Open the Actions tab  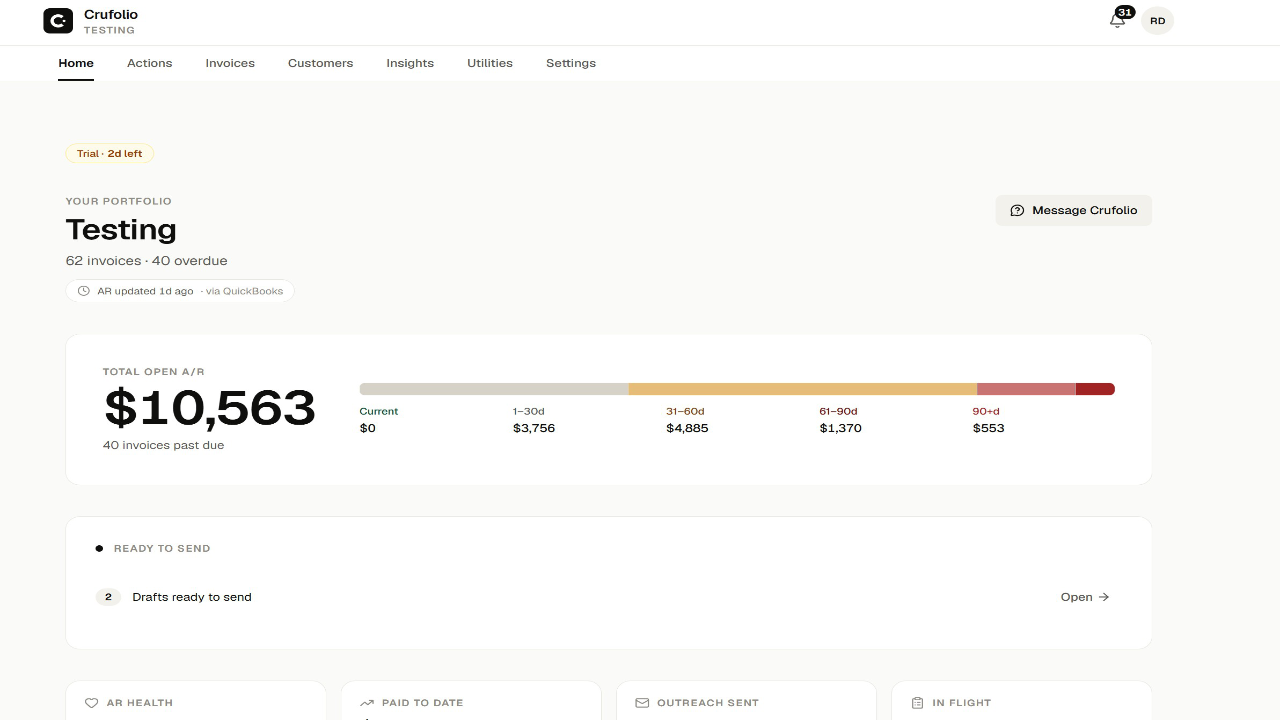tap(150, 63)
